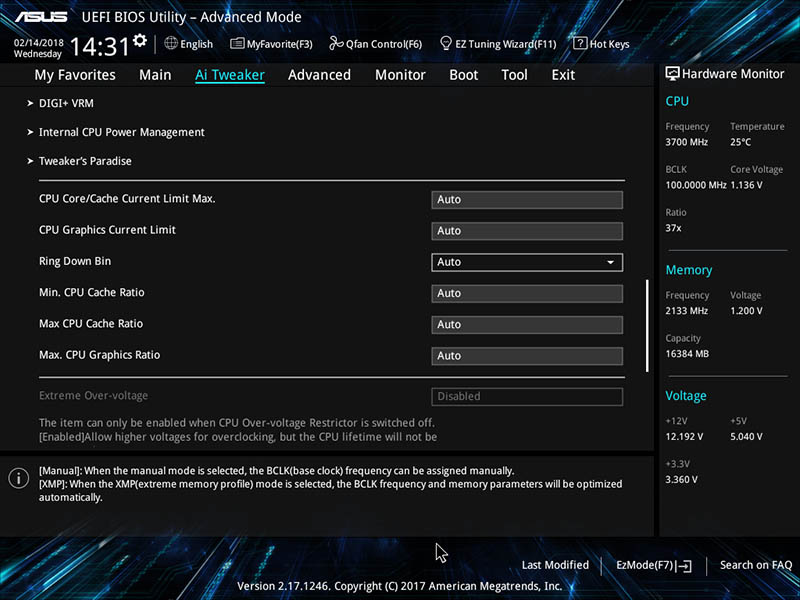Click Memory frequency 2133 MHz value
Screen dimensions: 800x600
[686, 311]
